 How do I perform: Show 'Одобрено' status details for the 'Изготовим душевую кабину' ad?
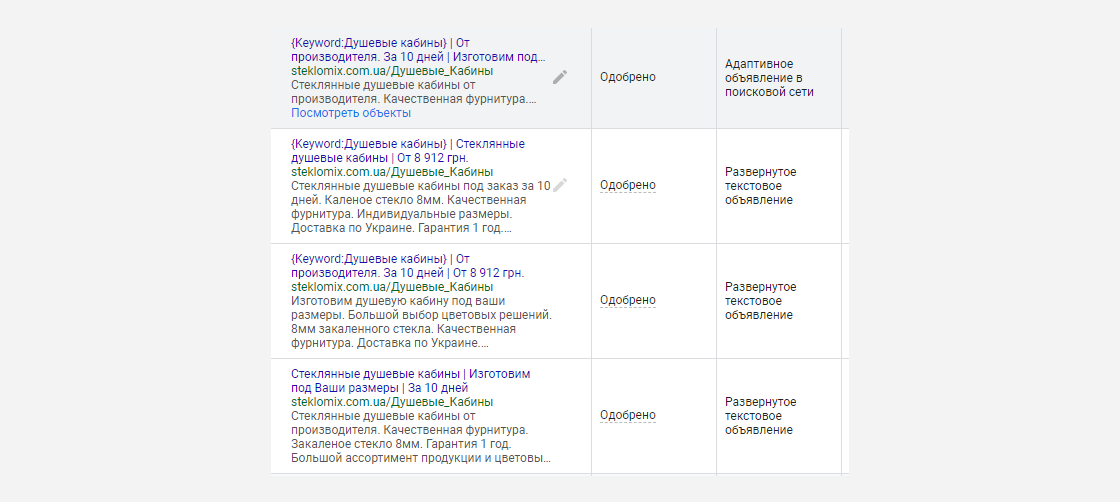pos(628,300)
